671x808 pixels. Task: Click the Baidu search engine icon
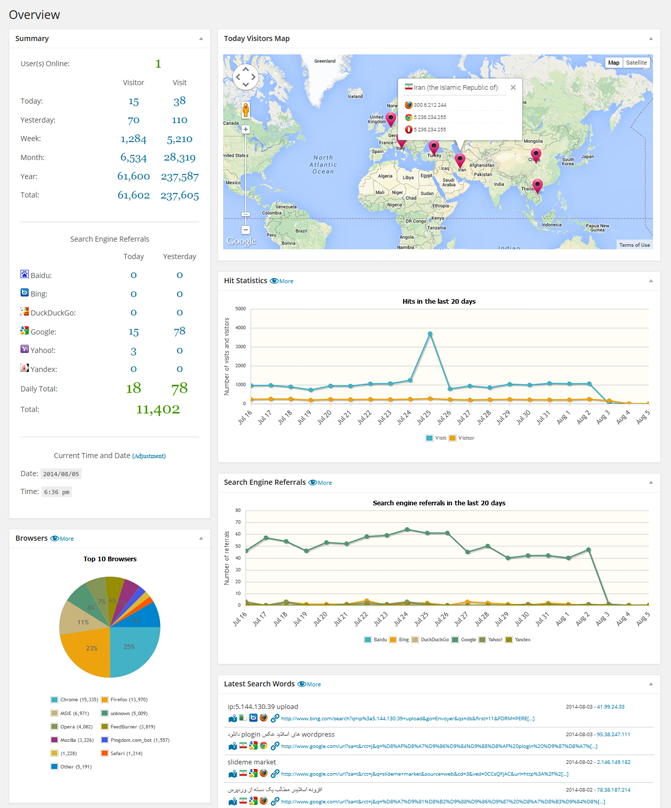25,274
